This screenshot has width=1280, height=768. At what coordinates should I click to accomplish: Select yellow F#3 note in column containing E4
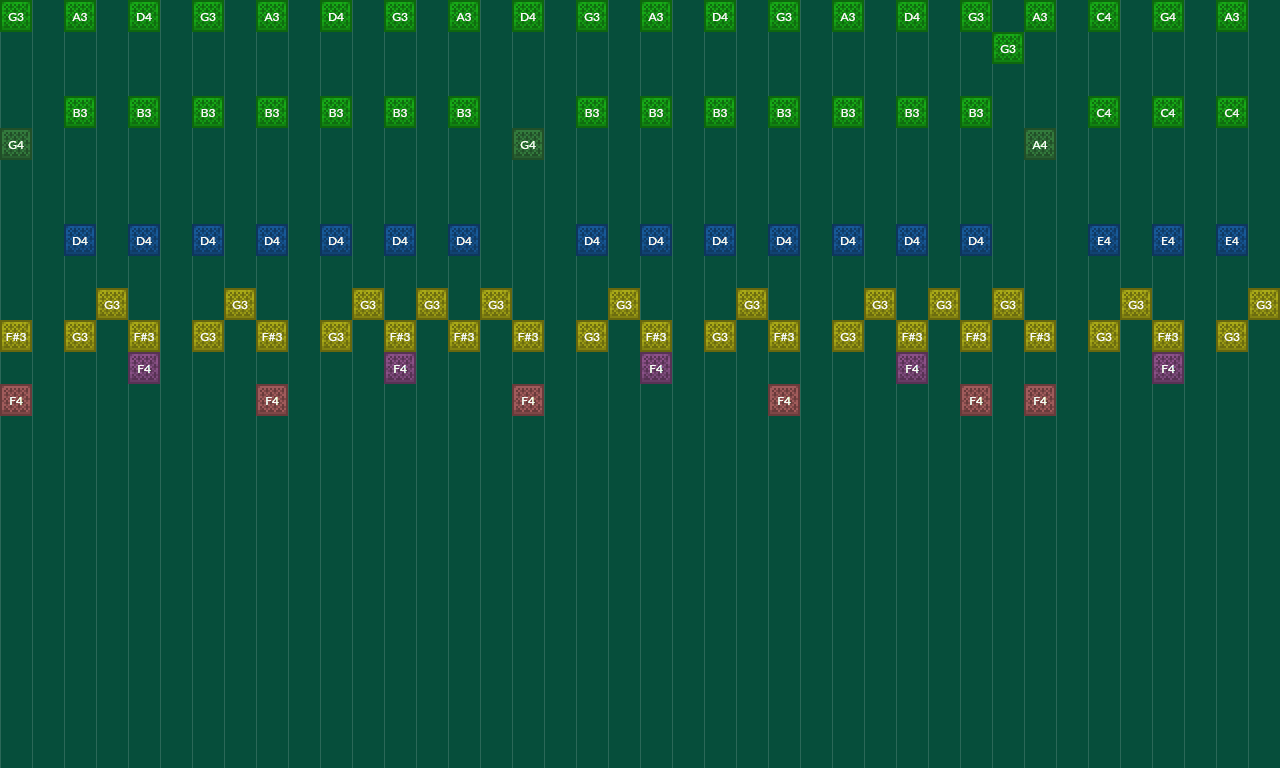coord(1168,337)
